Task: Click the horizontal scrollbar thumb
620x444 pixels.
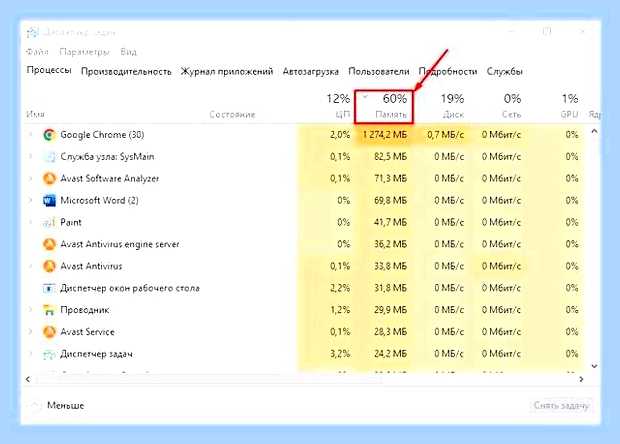Action: [210, 380]
